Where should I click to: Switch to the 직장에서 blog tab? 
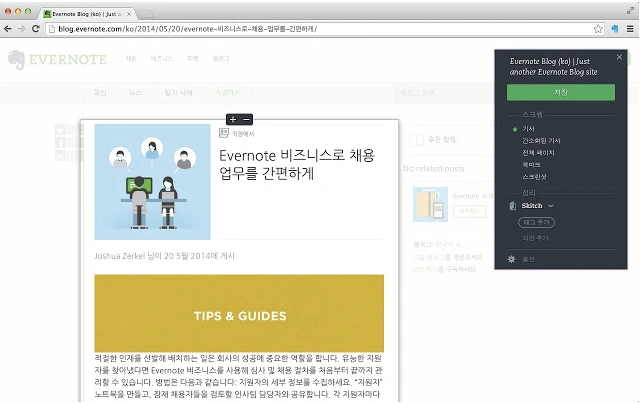point(228,93)
